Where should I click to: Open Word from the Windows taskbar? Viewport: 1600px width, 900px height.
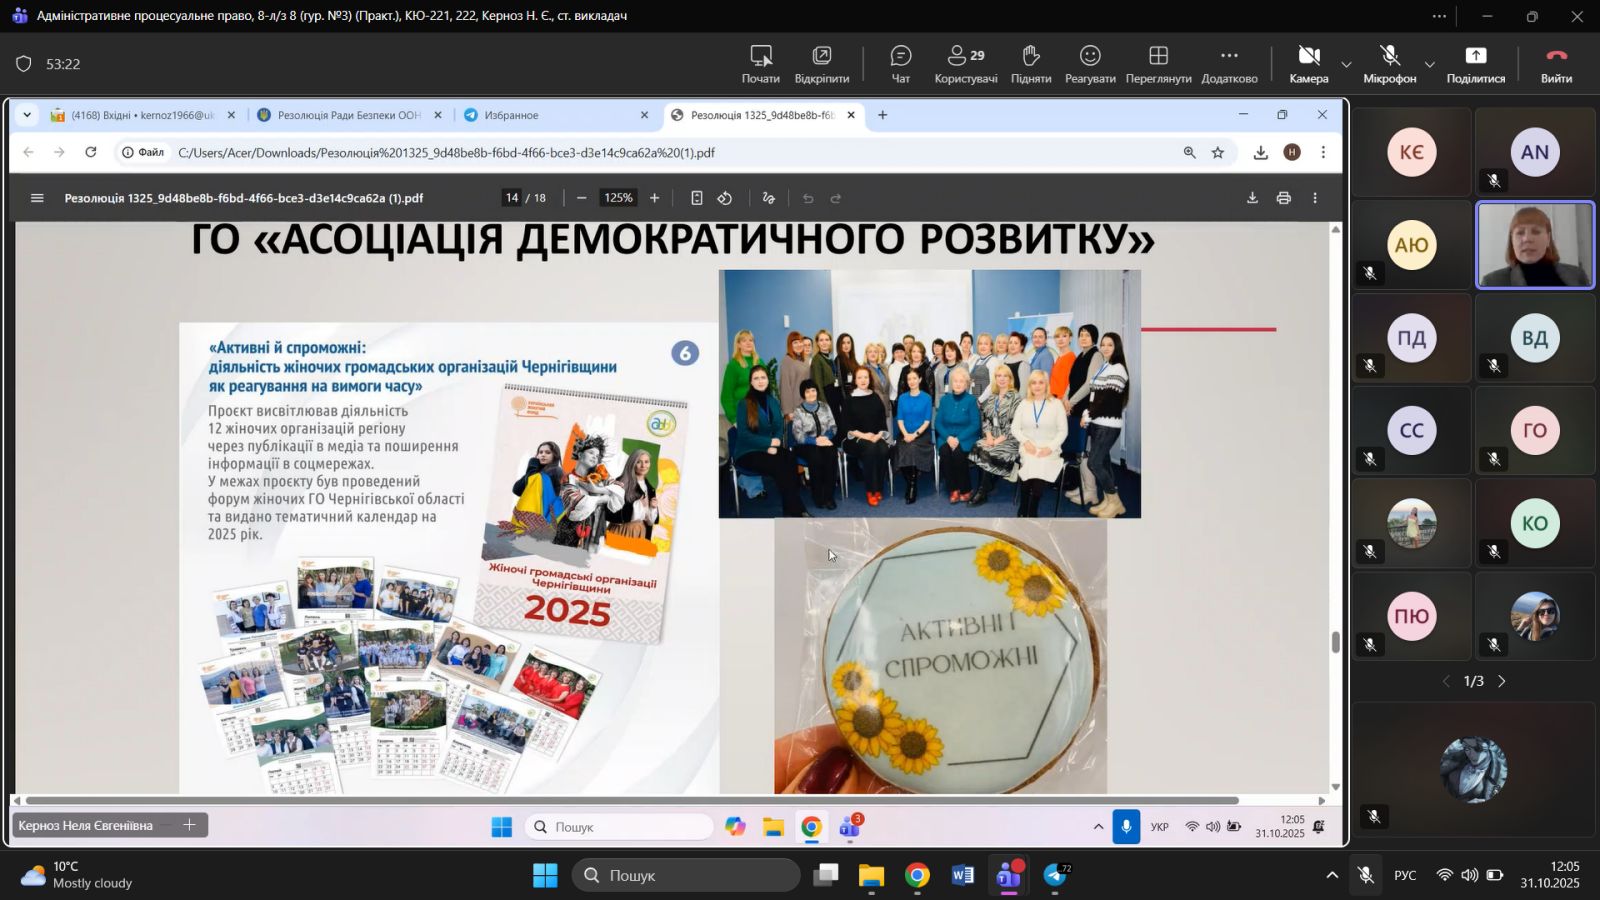coord(962,876)
